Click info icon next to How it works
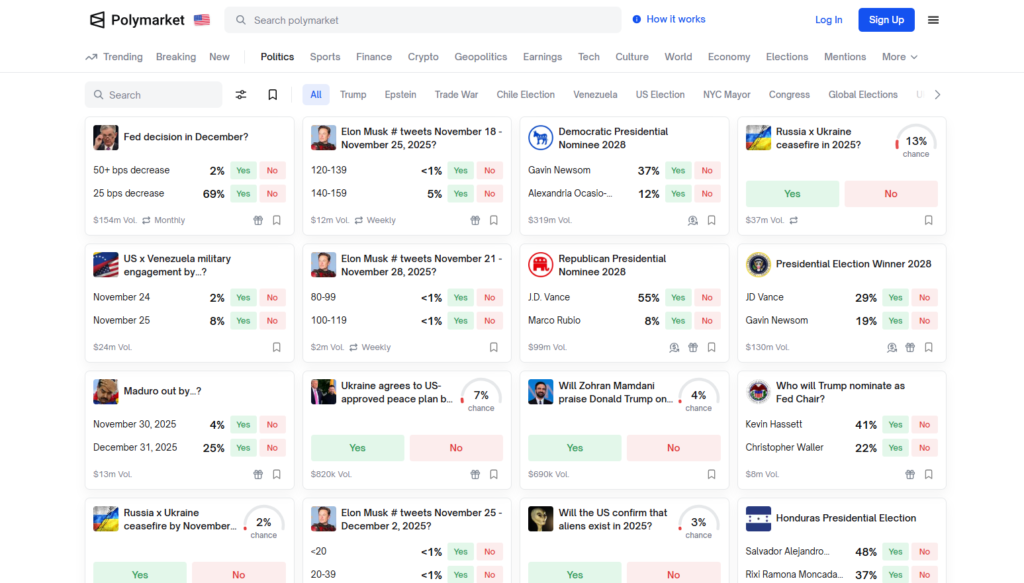 pyautogui.click(x=637, y=20)
